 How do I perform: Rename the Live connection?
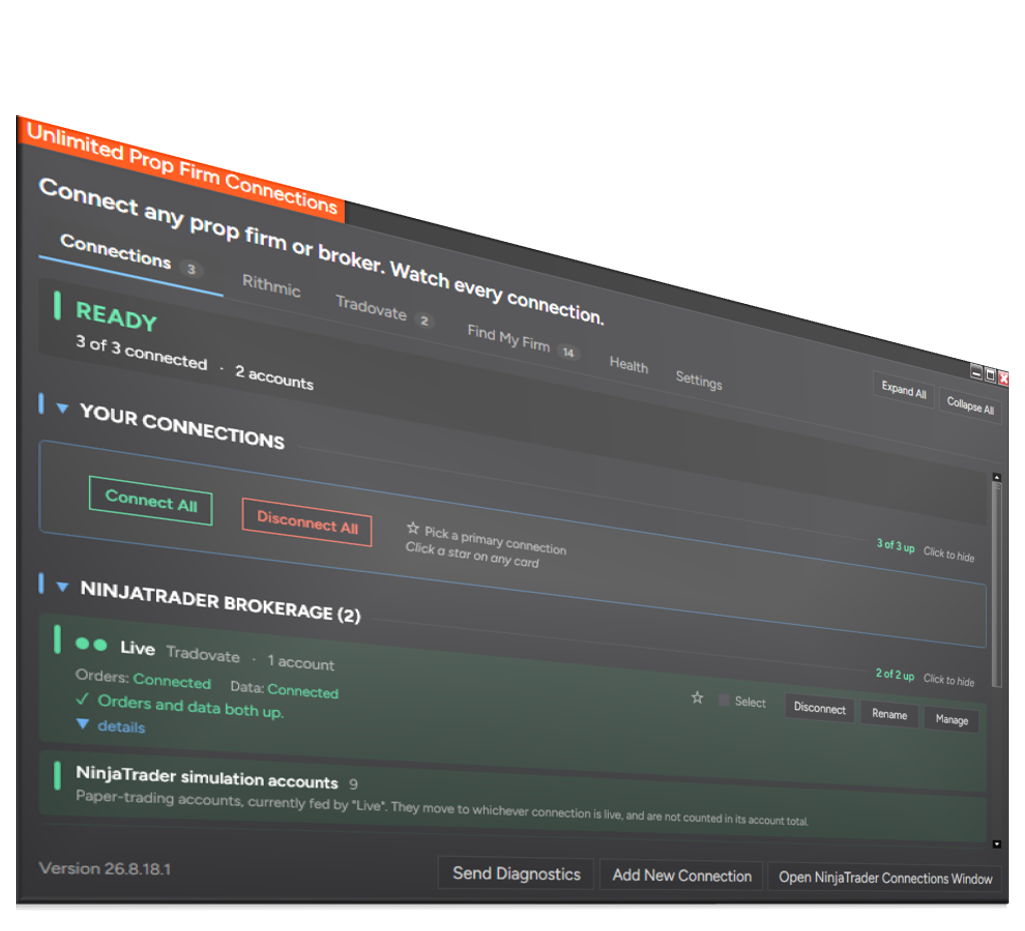click(889, 714)
